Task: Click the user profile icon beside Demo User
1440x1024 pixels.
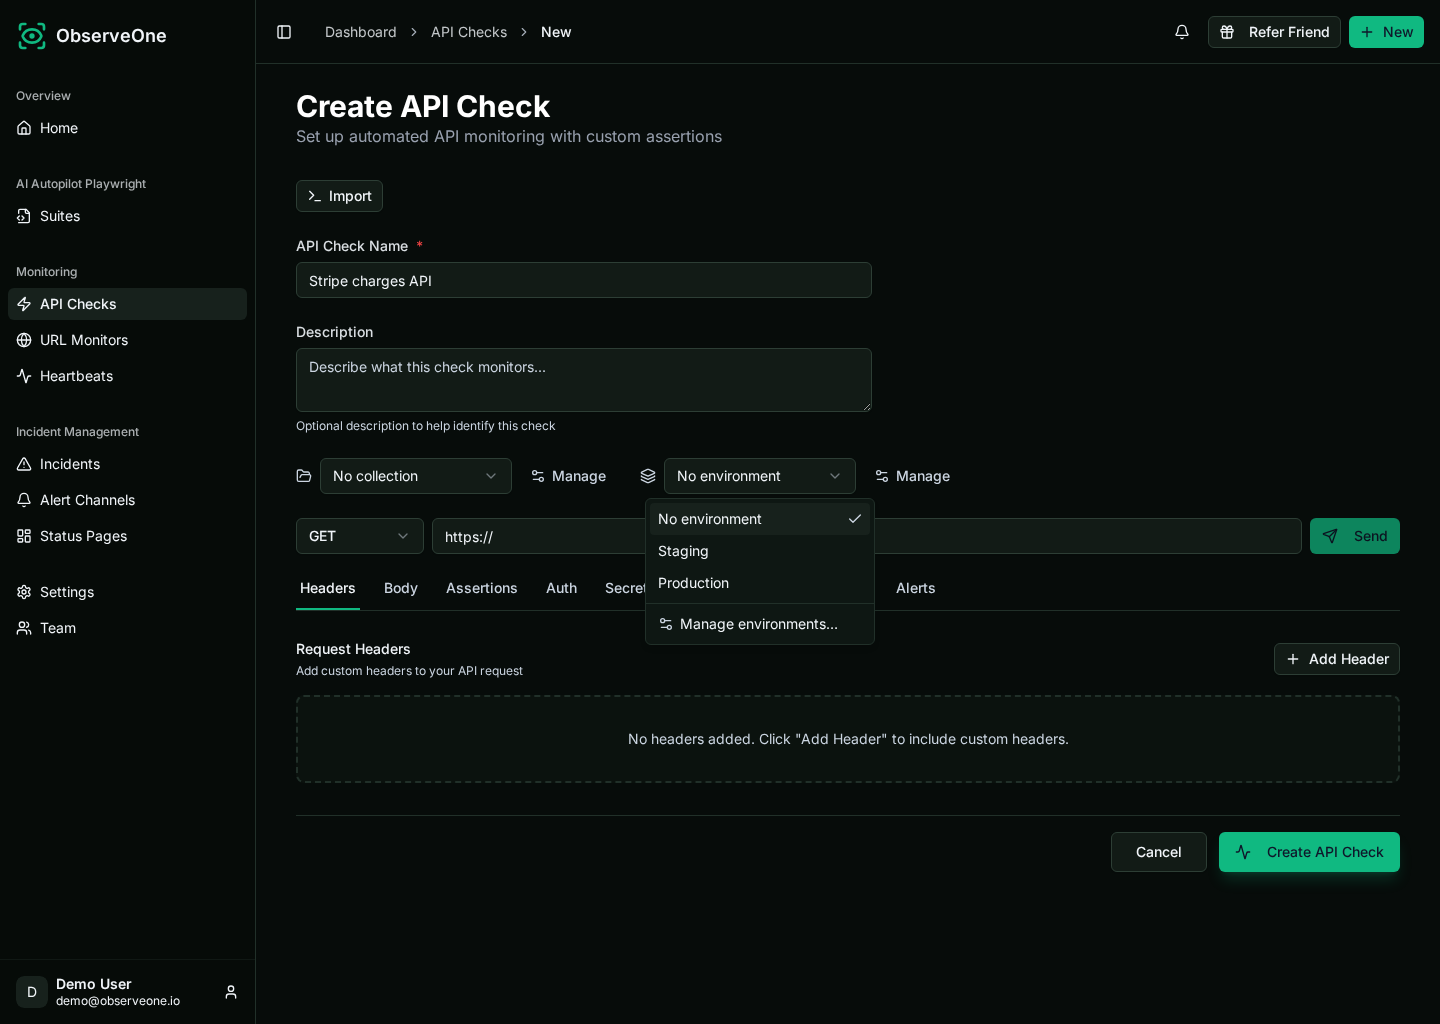Action: point(231,992)
